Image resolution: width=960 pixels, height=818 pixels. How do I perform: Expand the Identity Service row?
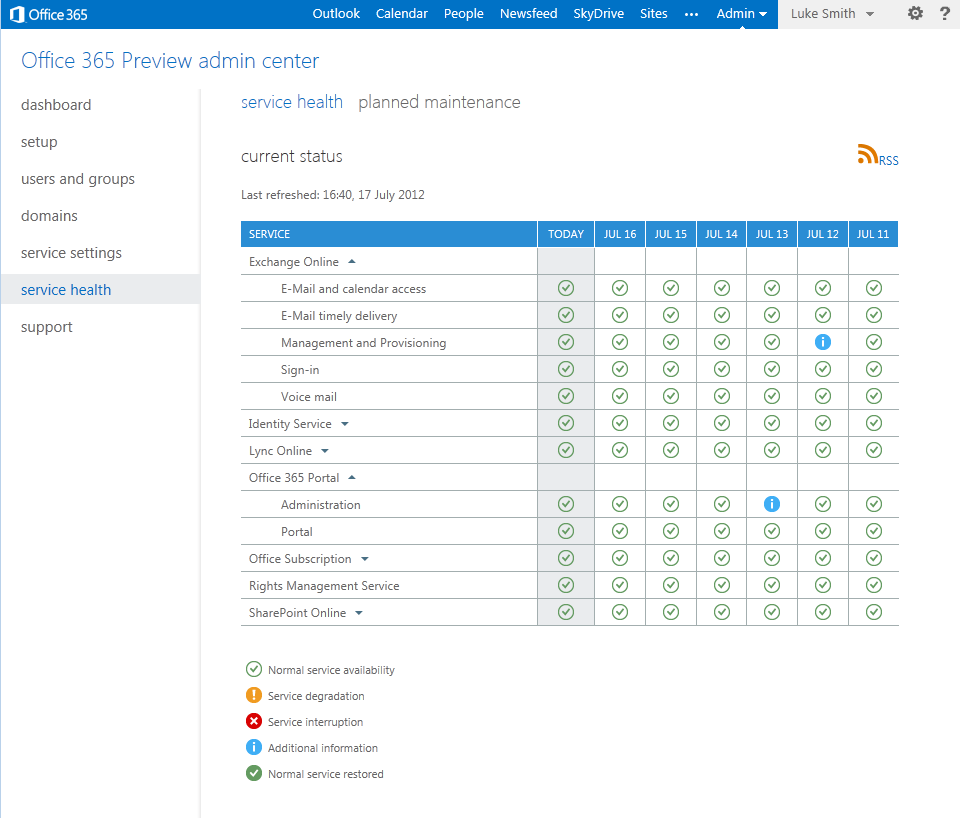[345, 424]
